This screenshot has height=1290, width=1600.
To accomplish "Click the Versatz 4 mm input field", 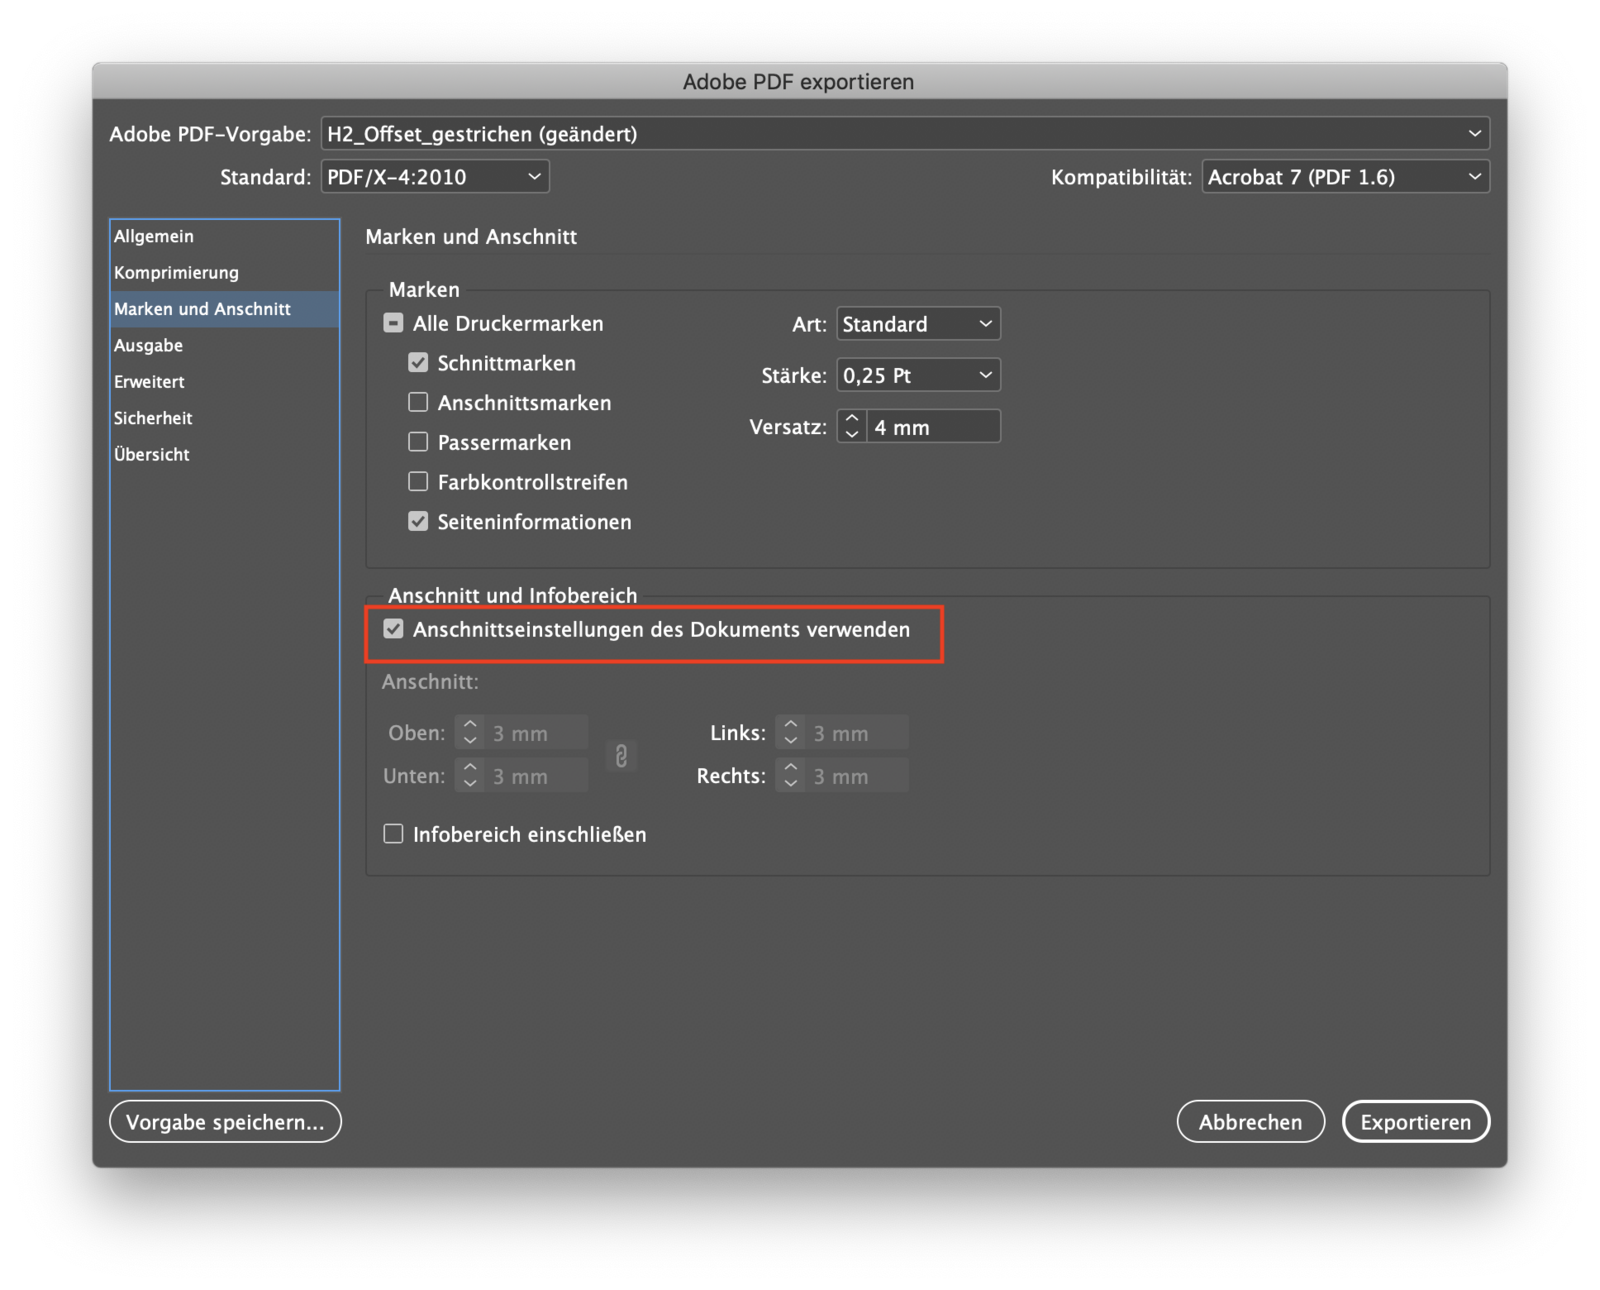I will coord(932,427).
